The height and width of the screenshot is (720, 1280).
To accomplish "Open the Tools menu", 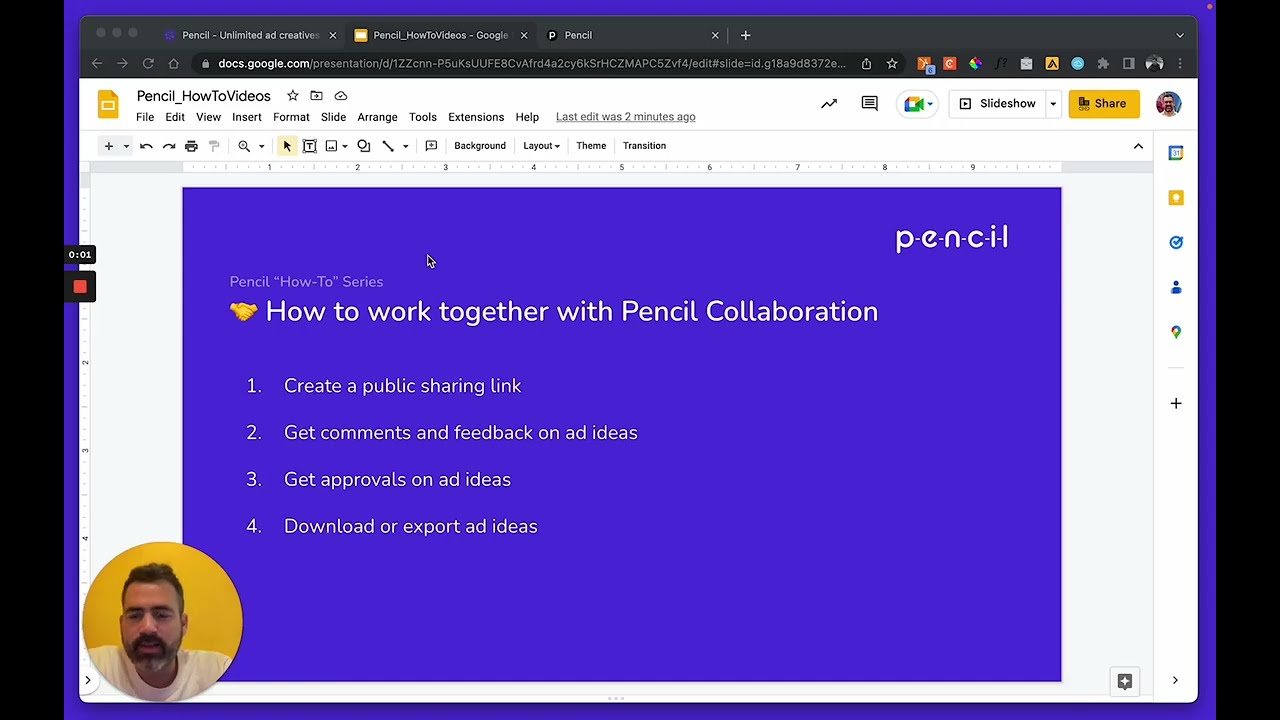I will click(x=423, y=117).
